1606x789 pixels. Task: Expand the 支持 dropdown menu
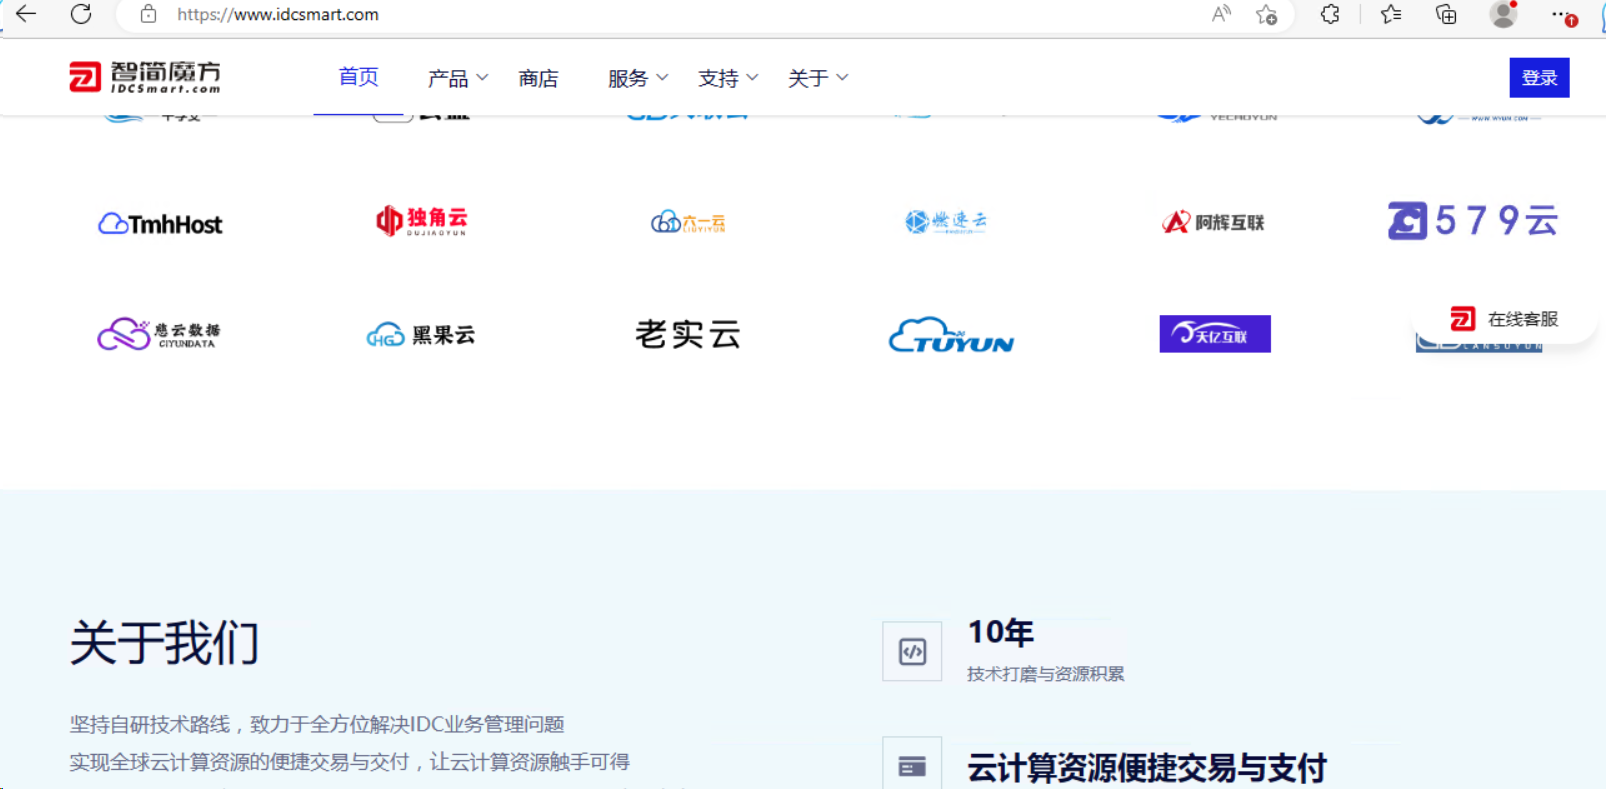[x=727, y=78]
